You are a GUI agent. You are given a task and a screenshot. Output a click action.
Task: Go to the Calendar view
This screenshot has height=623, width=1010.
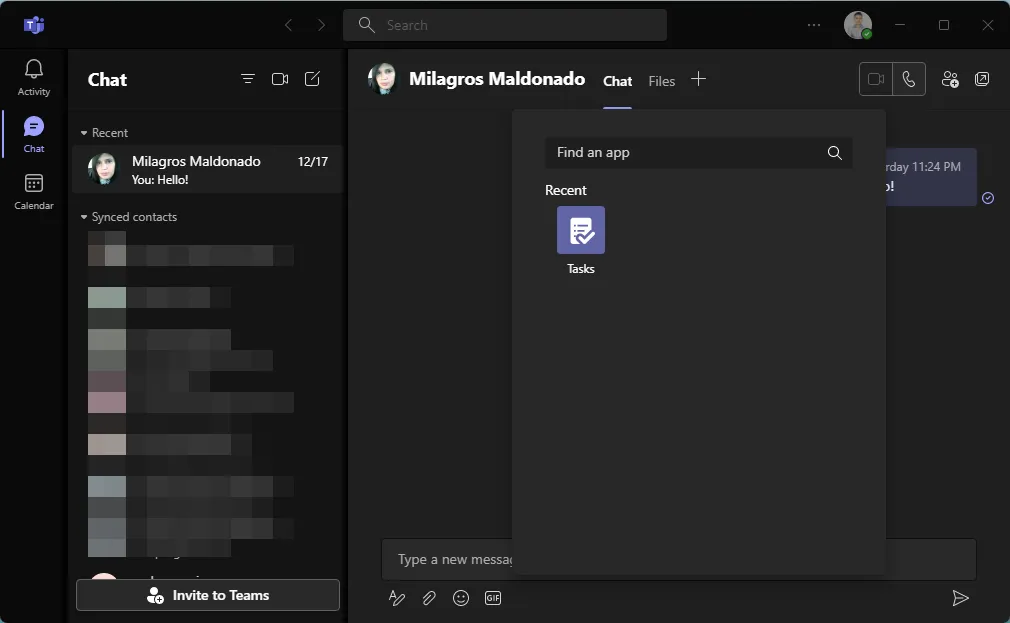click(34, 192)
